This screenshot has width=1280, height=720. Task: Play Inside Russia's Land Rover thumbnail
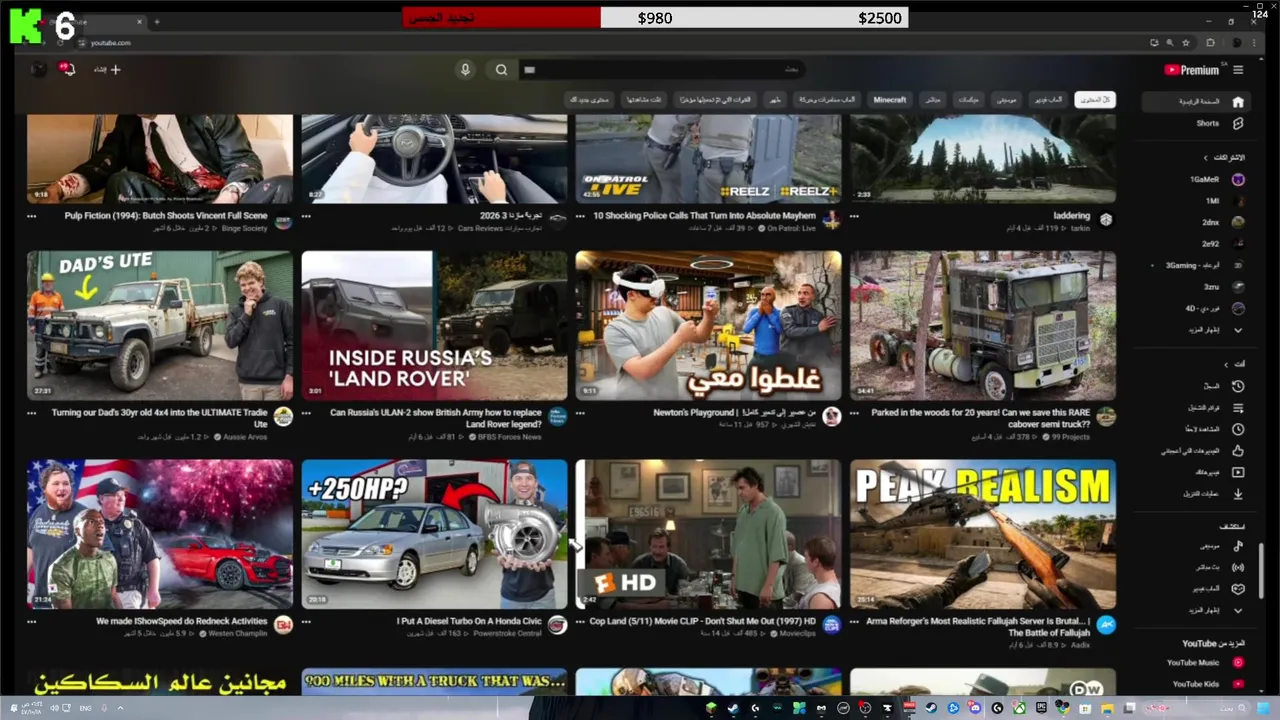(434, 326)
